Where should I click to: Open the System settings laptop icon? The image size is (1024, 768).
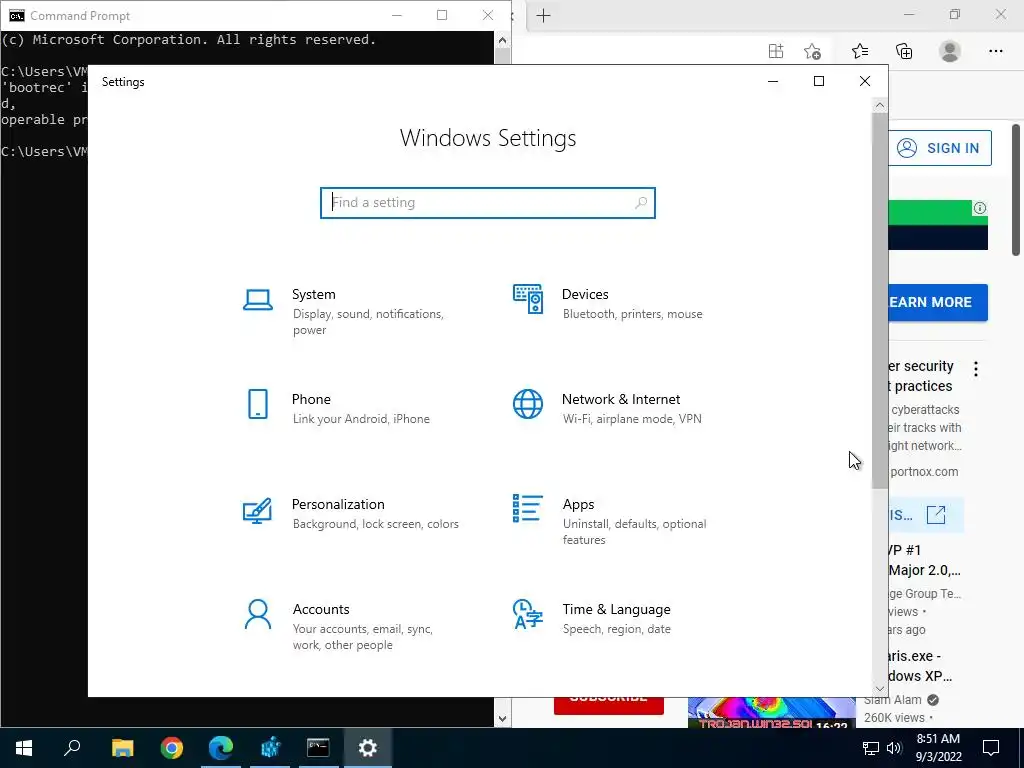258,300
